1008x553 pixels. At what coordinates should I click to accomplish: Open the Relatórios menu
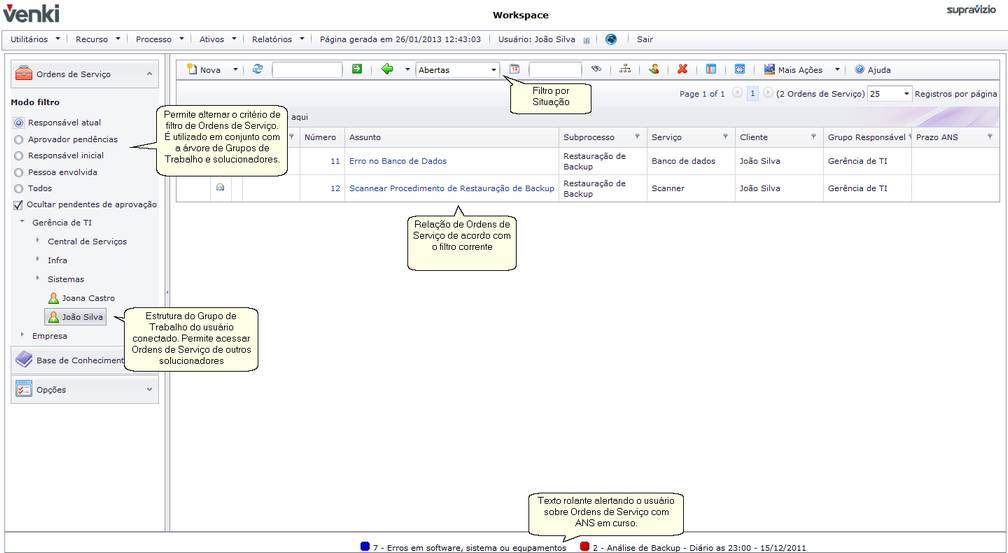click(x=278, y=39)
